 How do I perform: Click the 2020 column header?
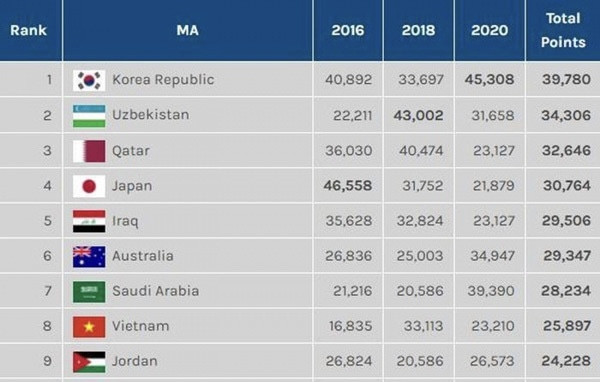click(489, 30)
